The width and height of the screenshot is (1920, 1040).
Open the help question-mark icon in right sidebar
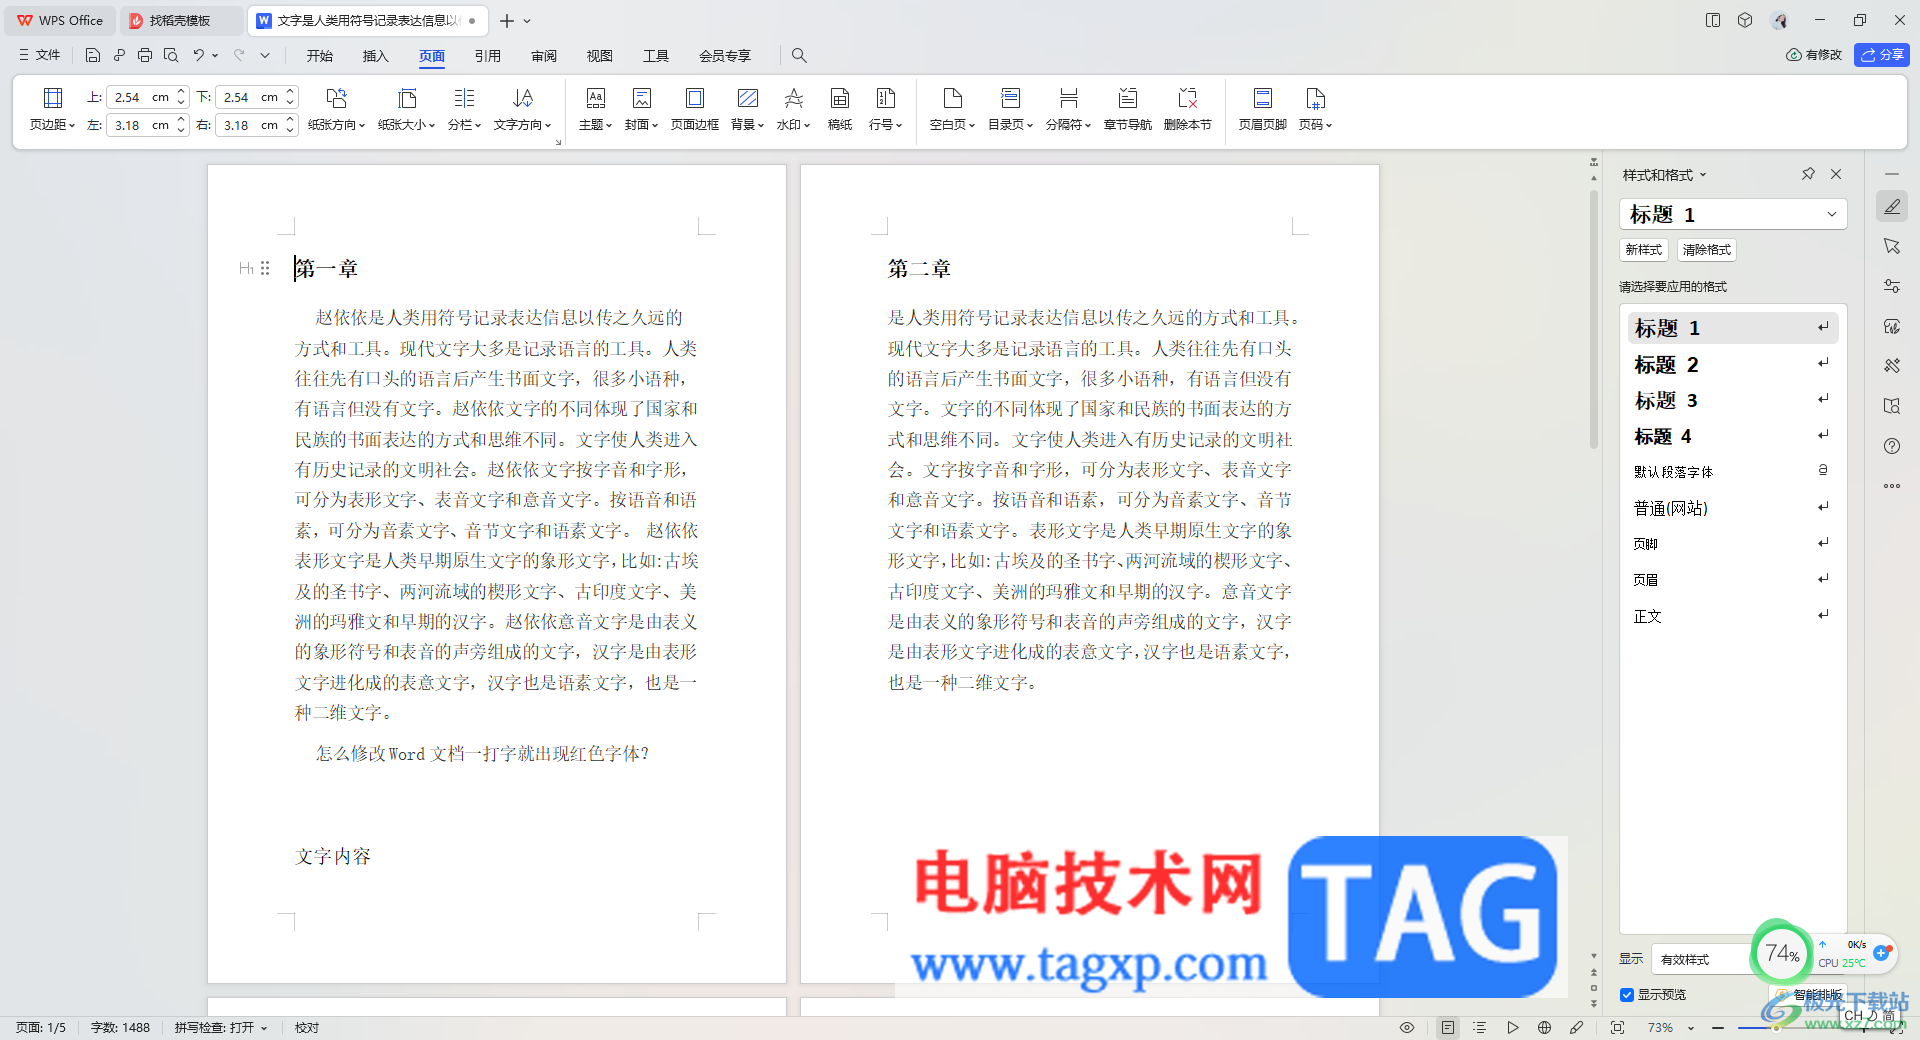1892,446
